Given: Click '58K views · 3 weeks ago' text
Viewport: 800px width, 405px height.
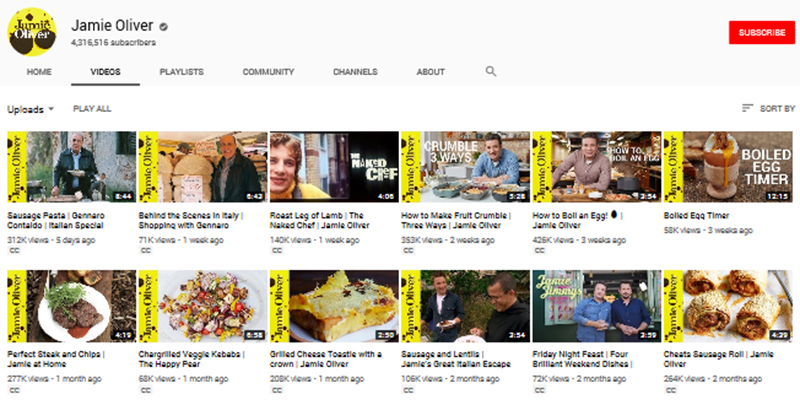Looking at the screenshot, I should tap(708, 230).
